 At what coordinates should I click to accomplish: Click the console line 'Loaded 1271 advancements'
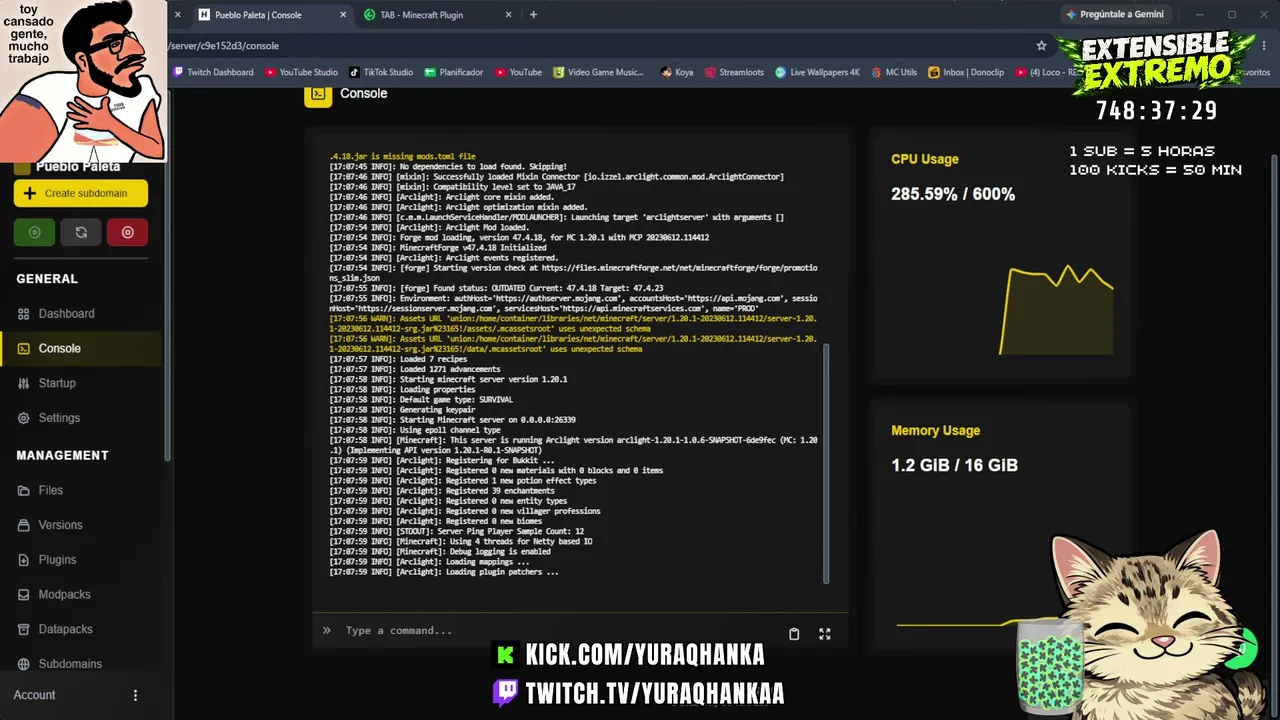pos(415,369)
